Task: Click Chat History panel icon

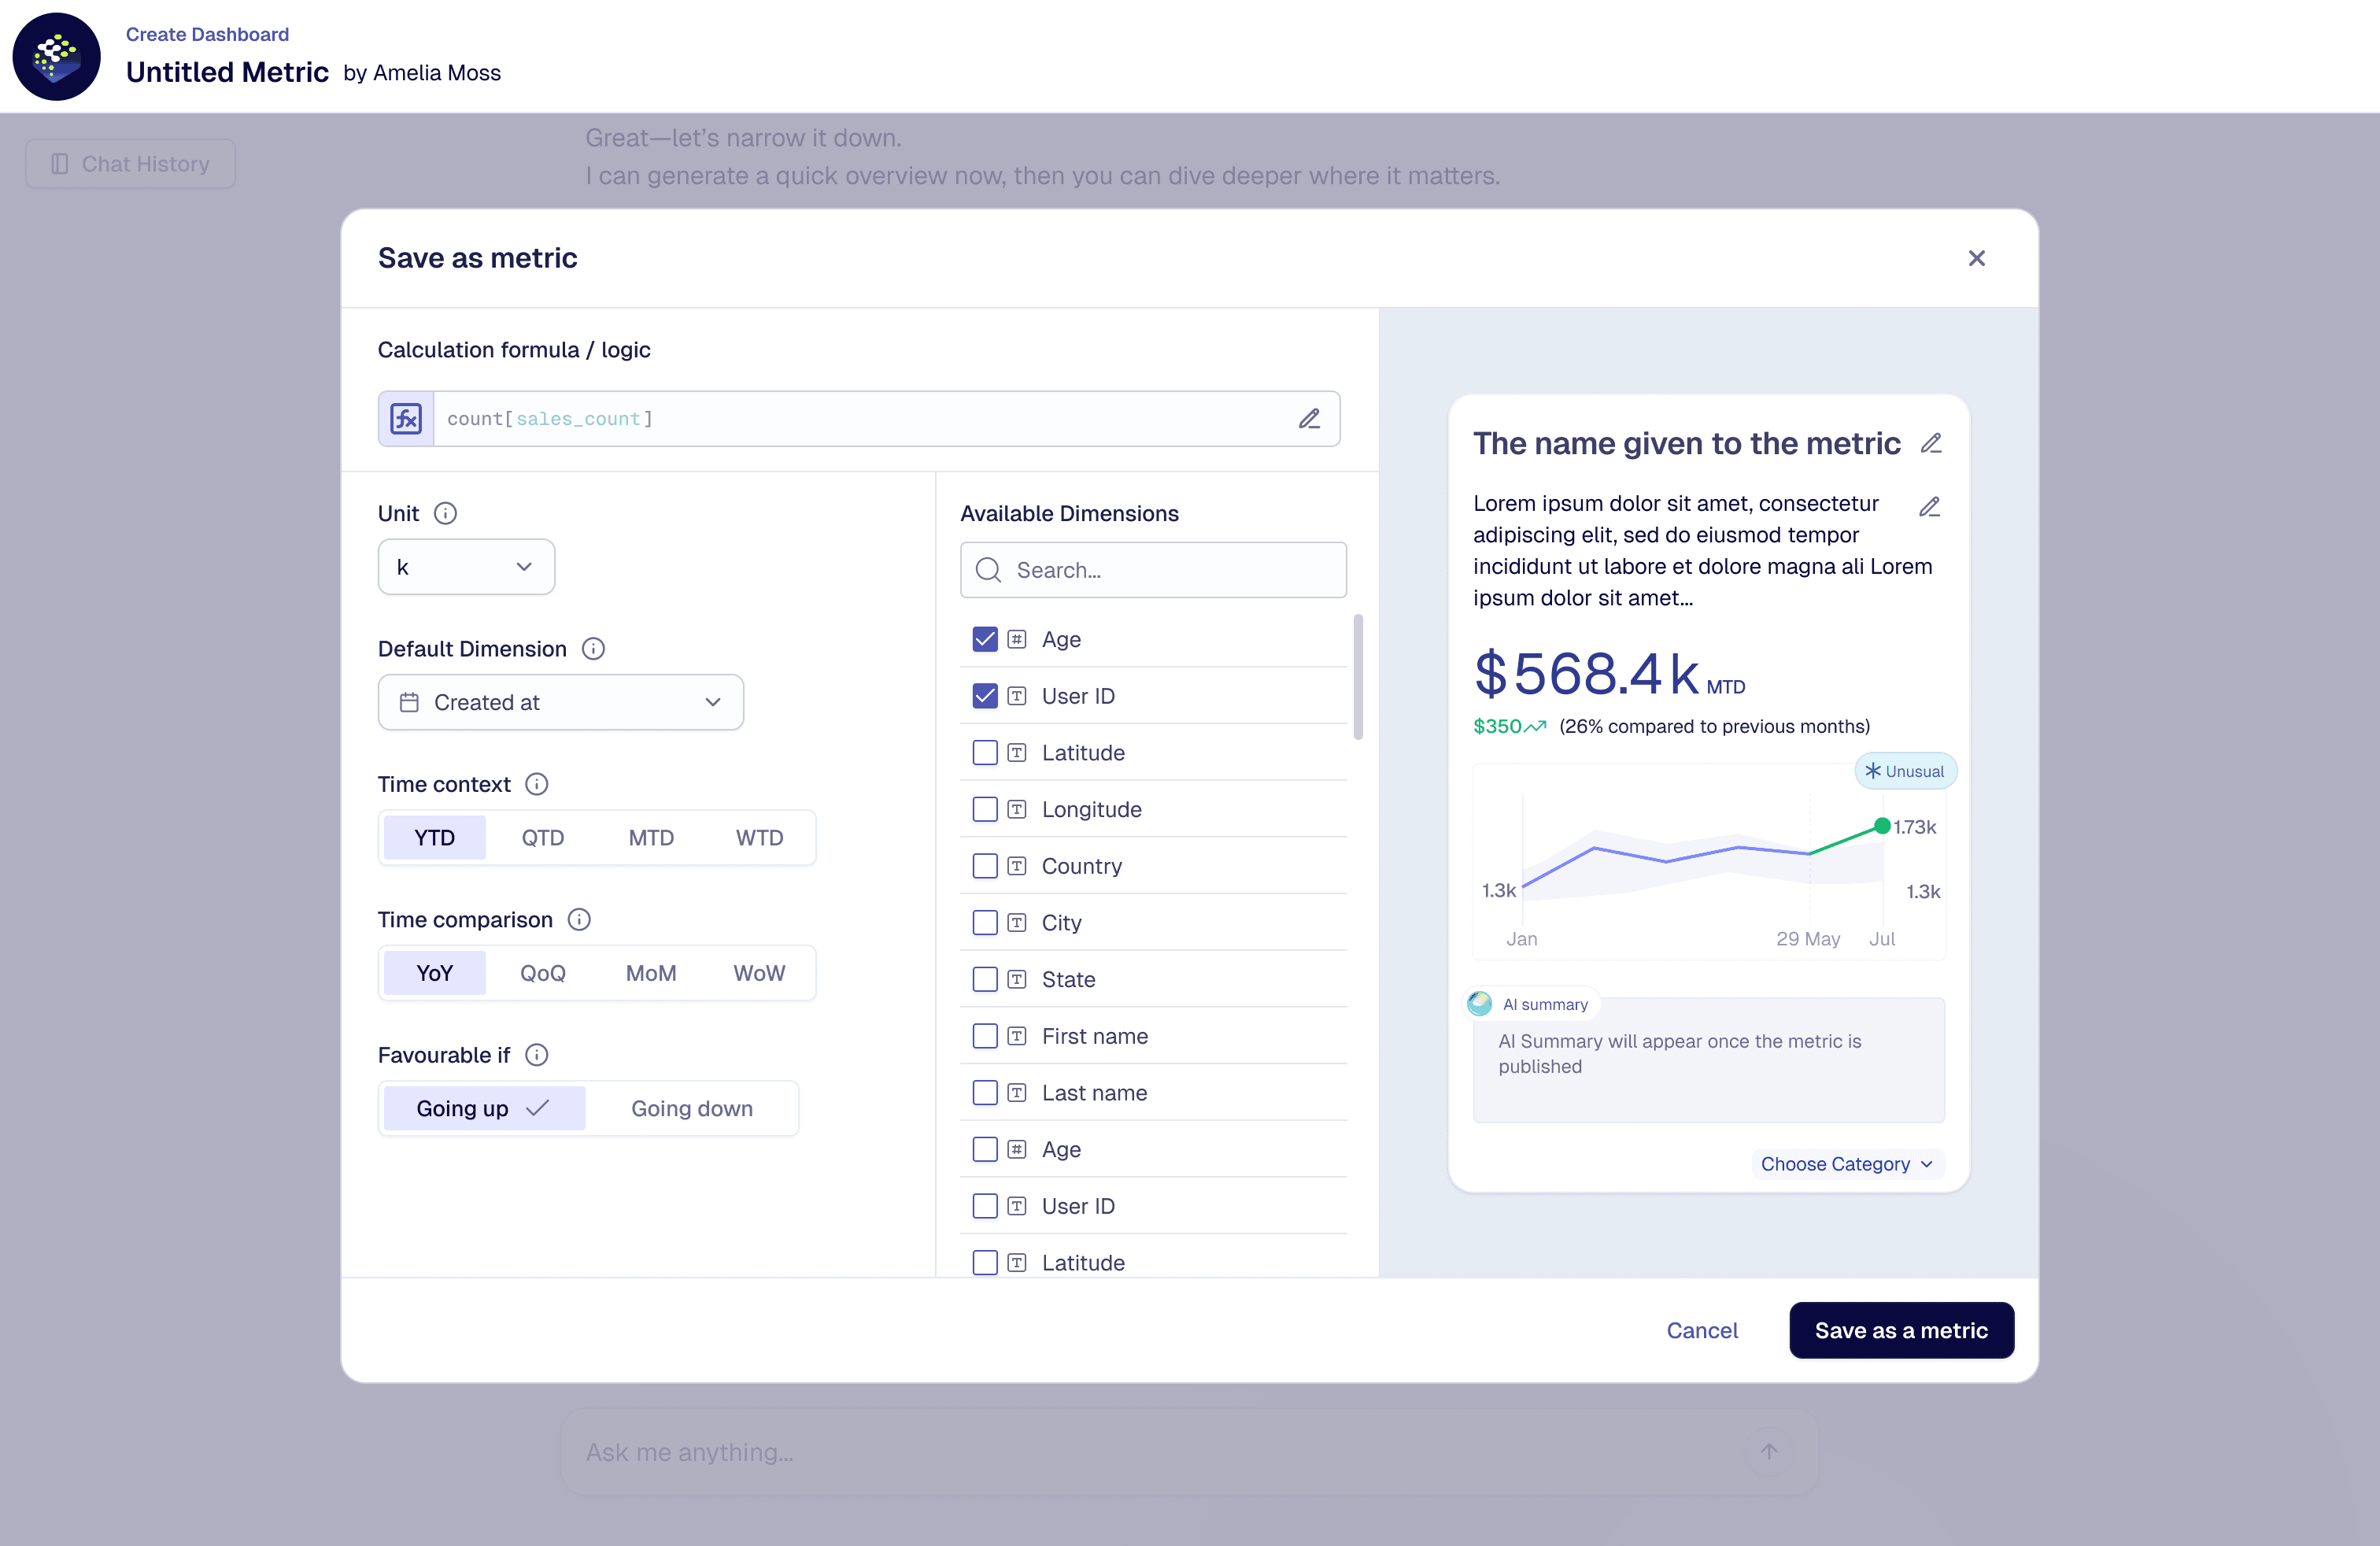Action: pos(60,164)
